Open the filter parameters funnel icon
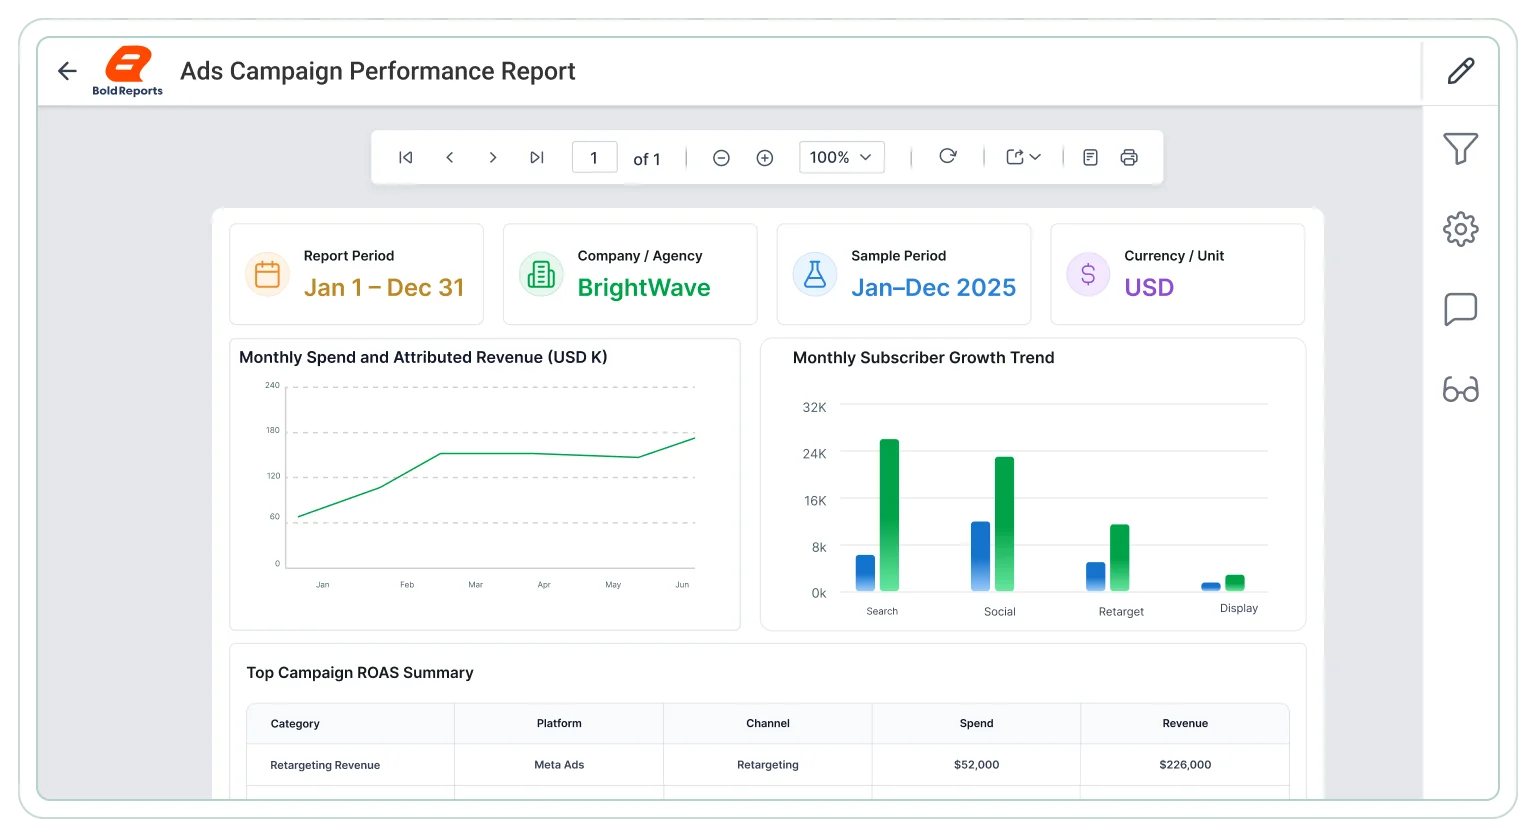This screenshot has height=837, width=1536. tap(1461, 149)
